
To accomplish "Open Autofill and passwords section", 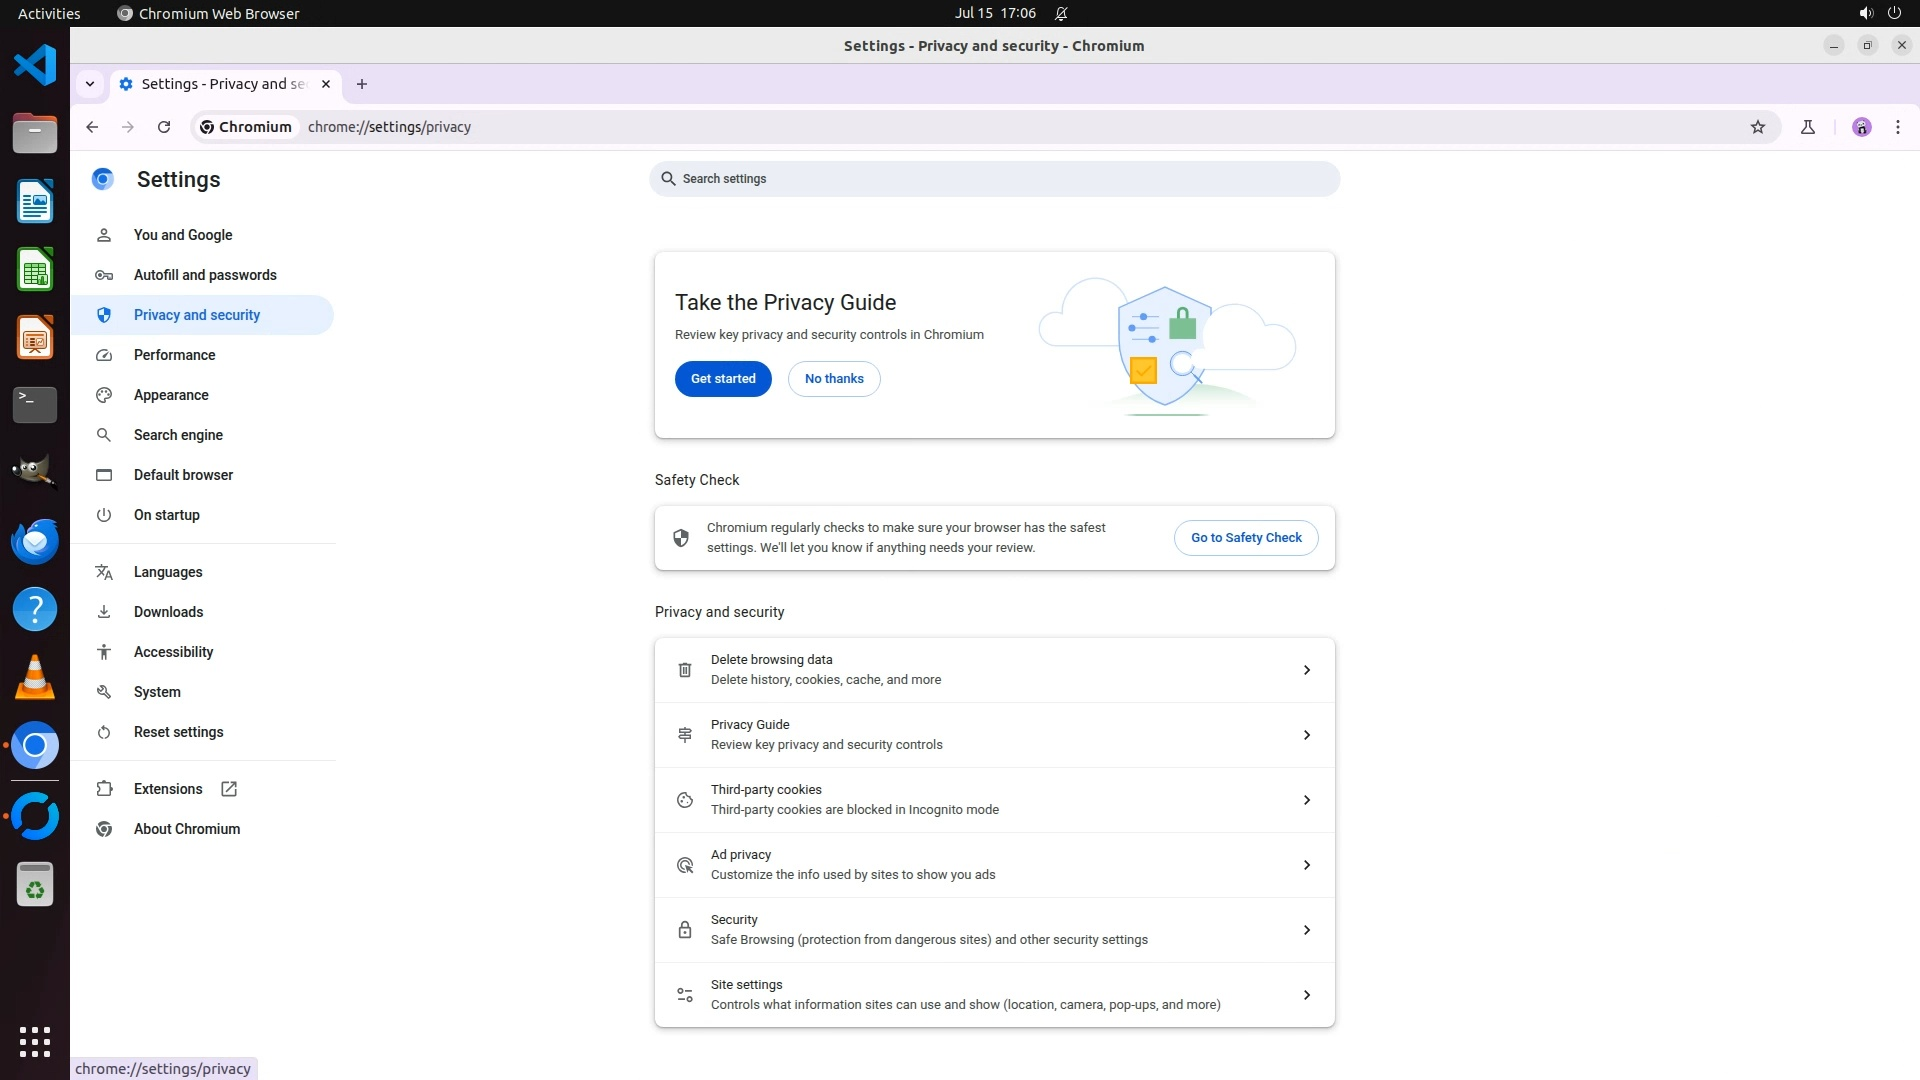I will tap(205, 275).
